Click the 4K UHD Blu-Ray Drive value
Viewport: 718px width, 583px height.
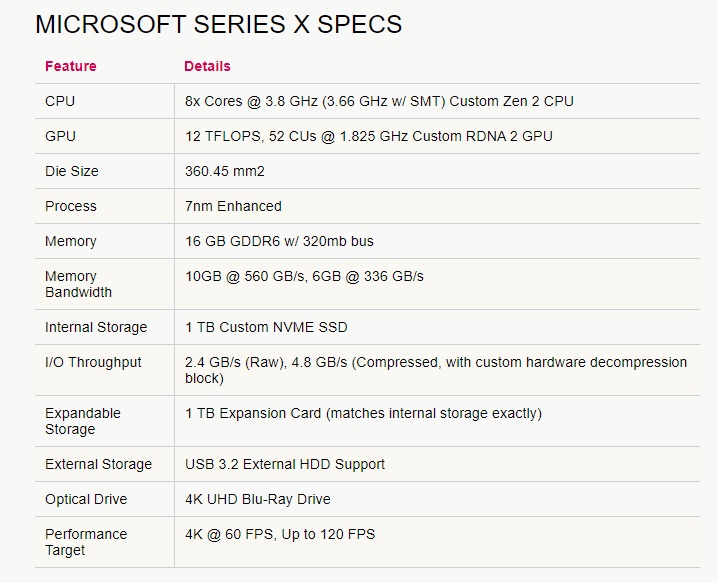(257, 499)
